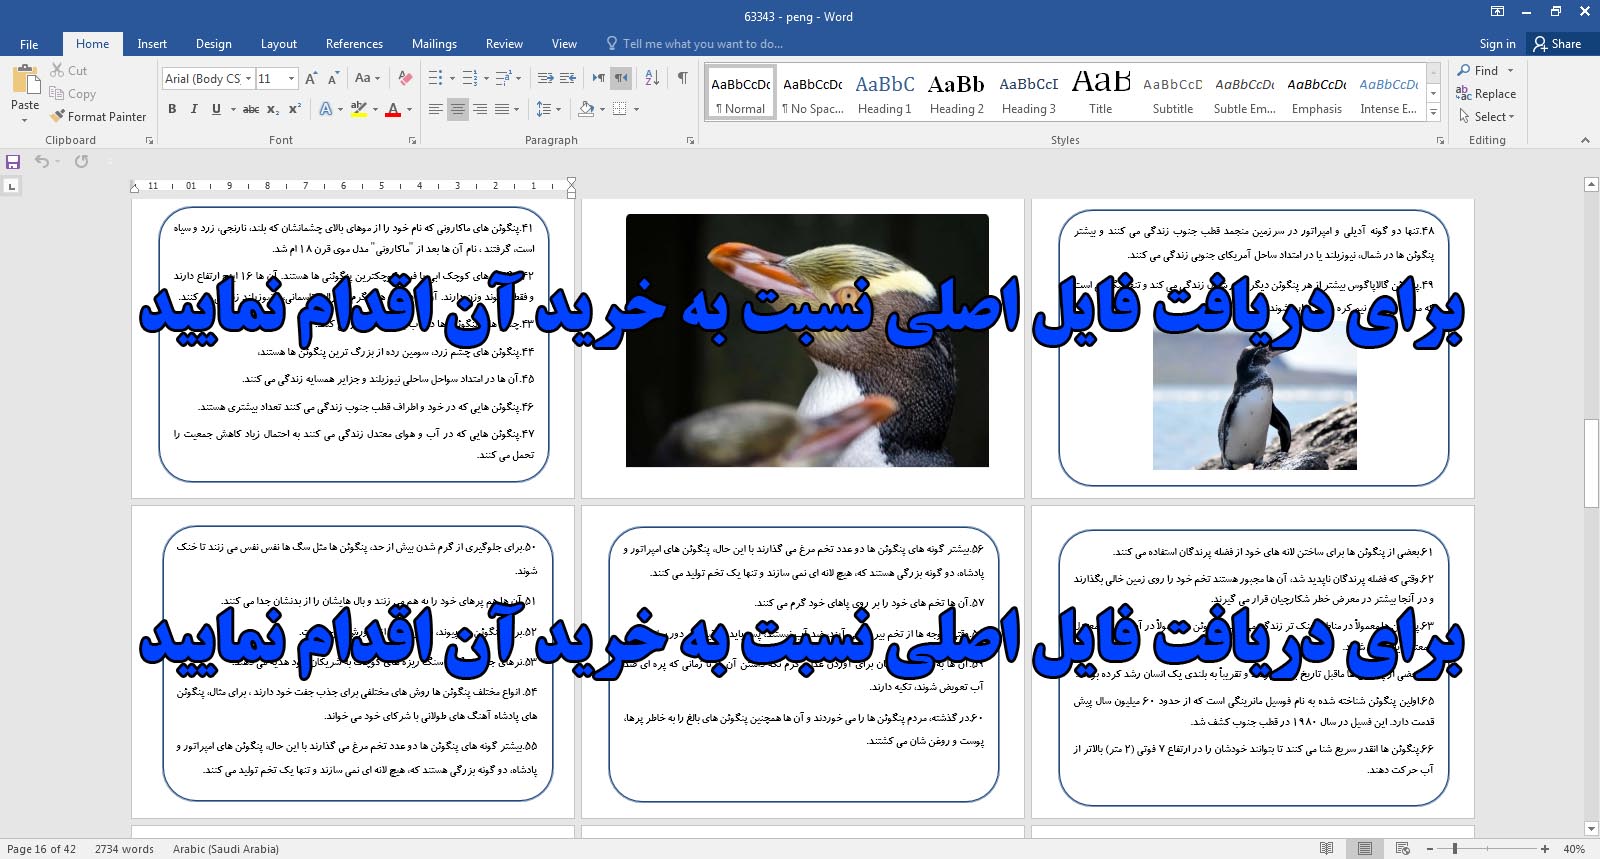Click the Clear All Formatting eraser icon
Image resolution: width=1600 pixels, height=859 pixels.
(x=405, y=78)
